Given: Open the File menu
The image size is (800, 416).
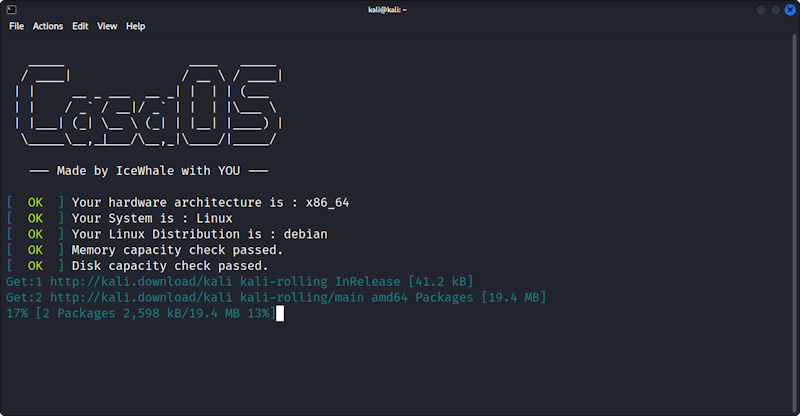Looking at the screenshot, I should pyautogui.click(x=16, y=26).
